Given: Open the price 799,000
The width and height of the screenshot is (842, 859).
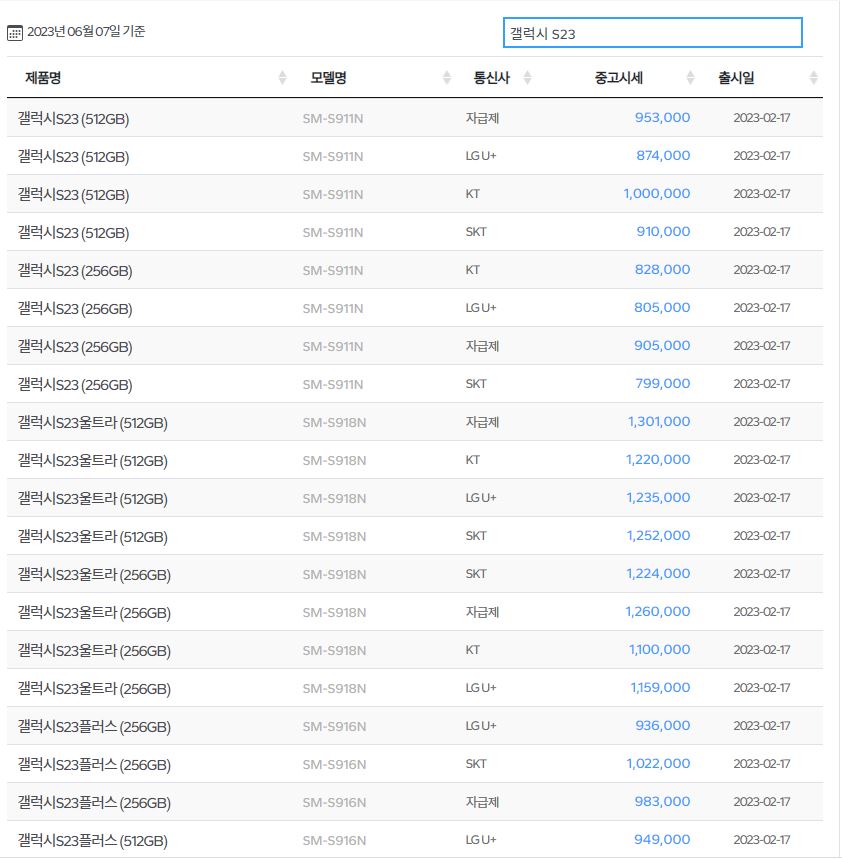Looking at the screenshot, I should 662,383.
